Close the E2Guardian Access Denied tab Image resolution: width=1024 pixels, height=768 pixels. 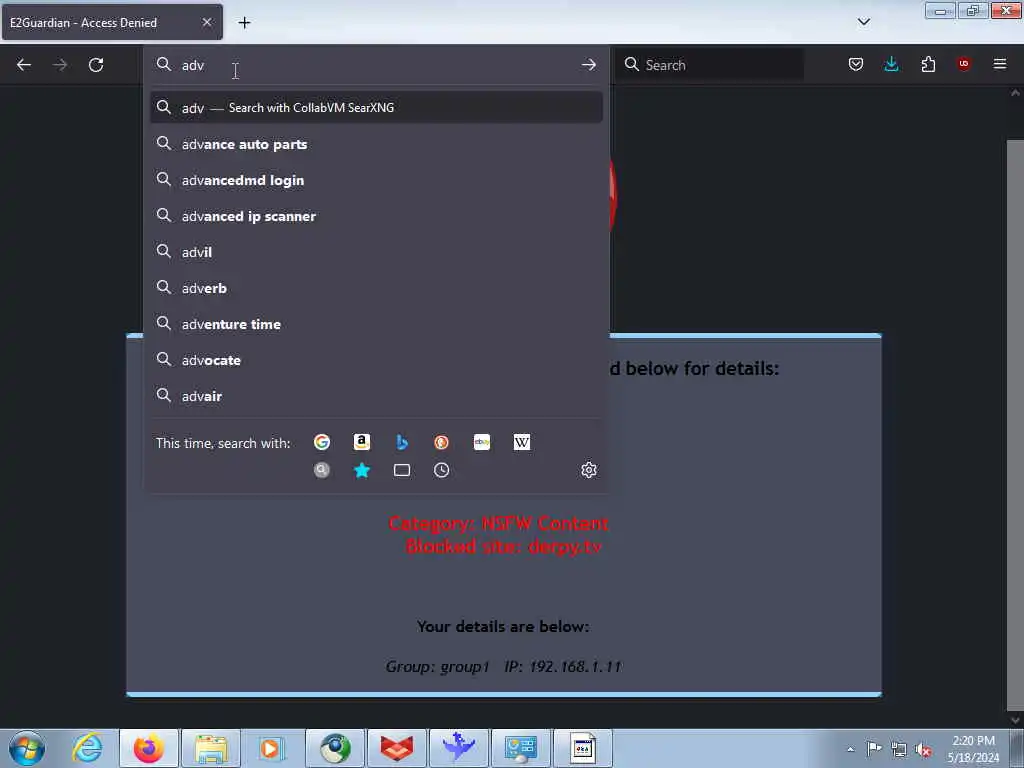click(207, 22)
